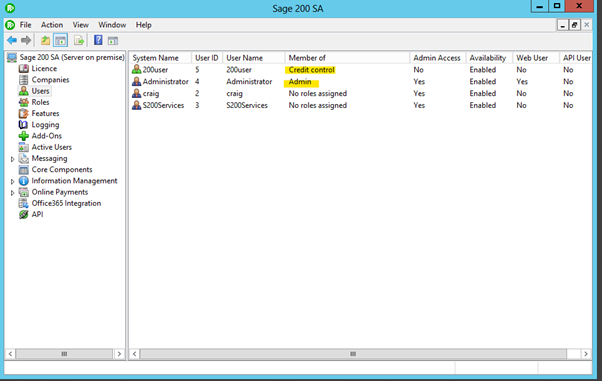Sort by API User column header

pos(576,58)
